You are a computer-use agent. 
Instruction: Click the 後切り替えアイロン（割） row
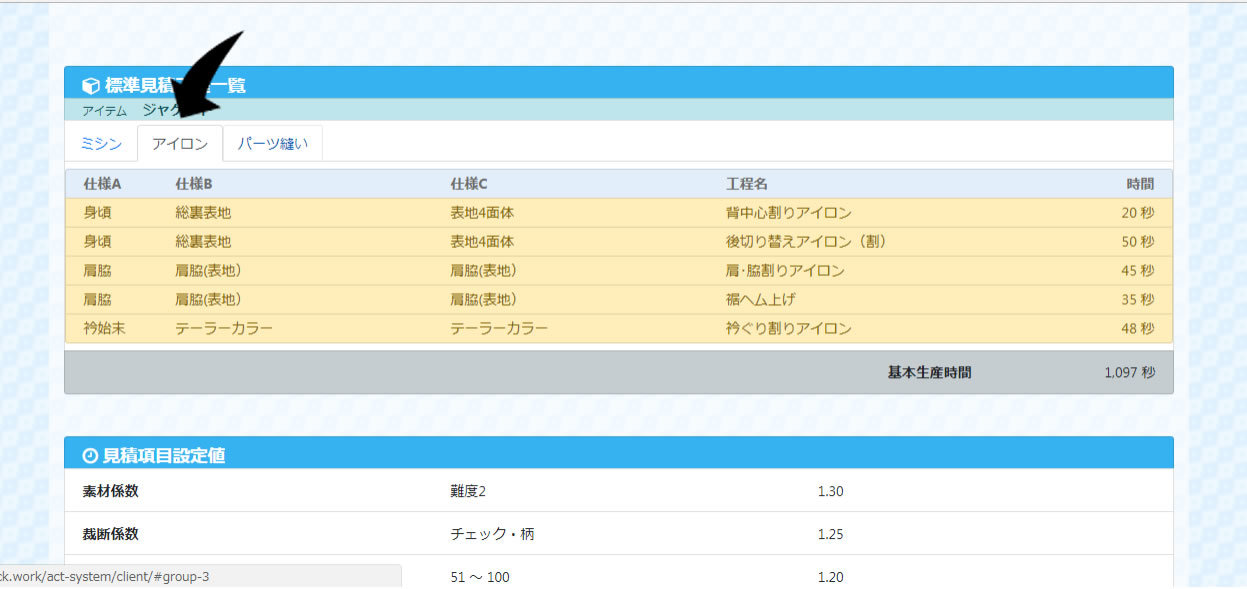point(806,242)
